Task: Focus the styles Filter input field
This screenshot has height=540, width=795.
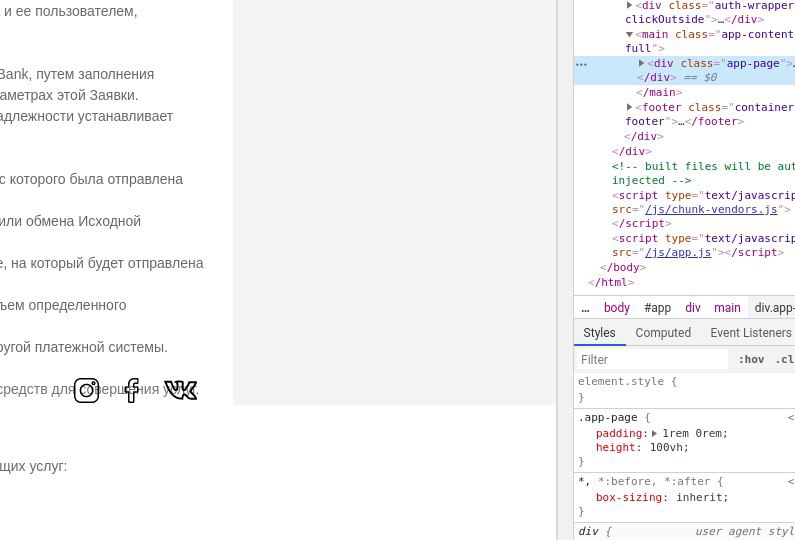Action: click(x=652, y=359)
